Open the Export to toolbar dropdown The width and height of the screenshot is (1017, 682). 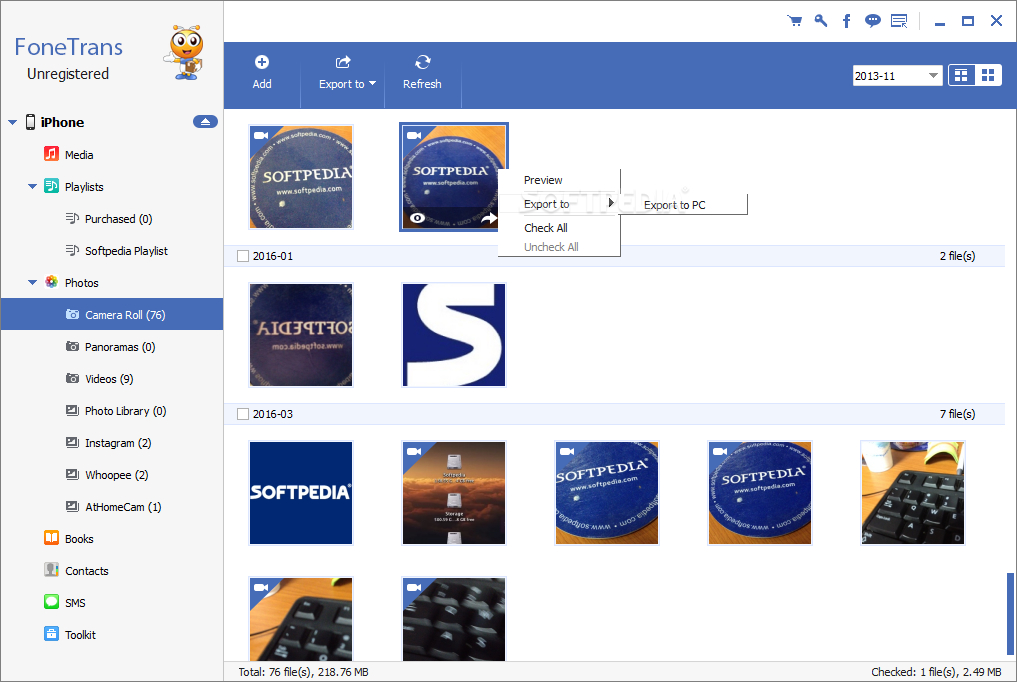tap(347, 73)
